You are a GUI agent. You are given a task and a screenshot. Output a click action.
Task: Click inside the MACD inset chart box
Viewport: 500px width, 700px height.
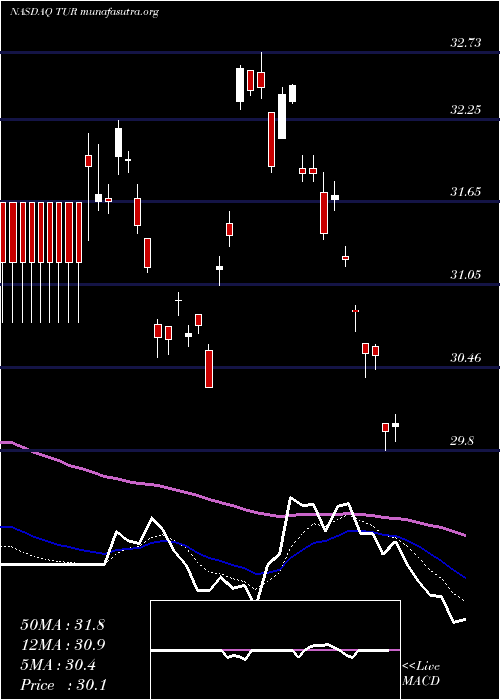(x=275, y=650)
